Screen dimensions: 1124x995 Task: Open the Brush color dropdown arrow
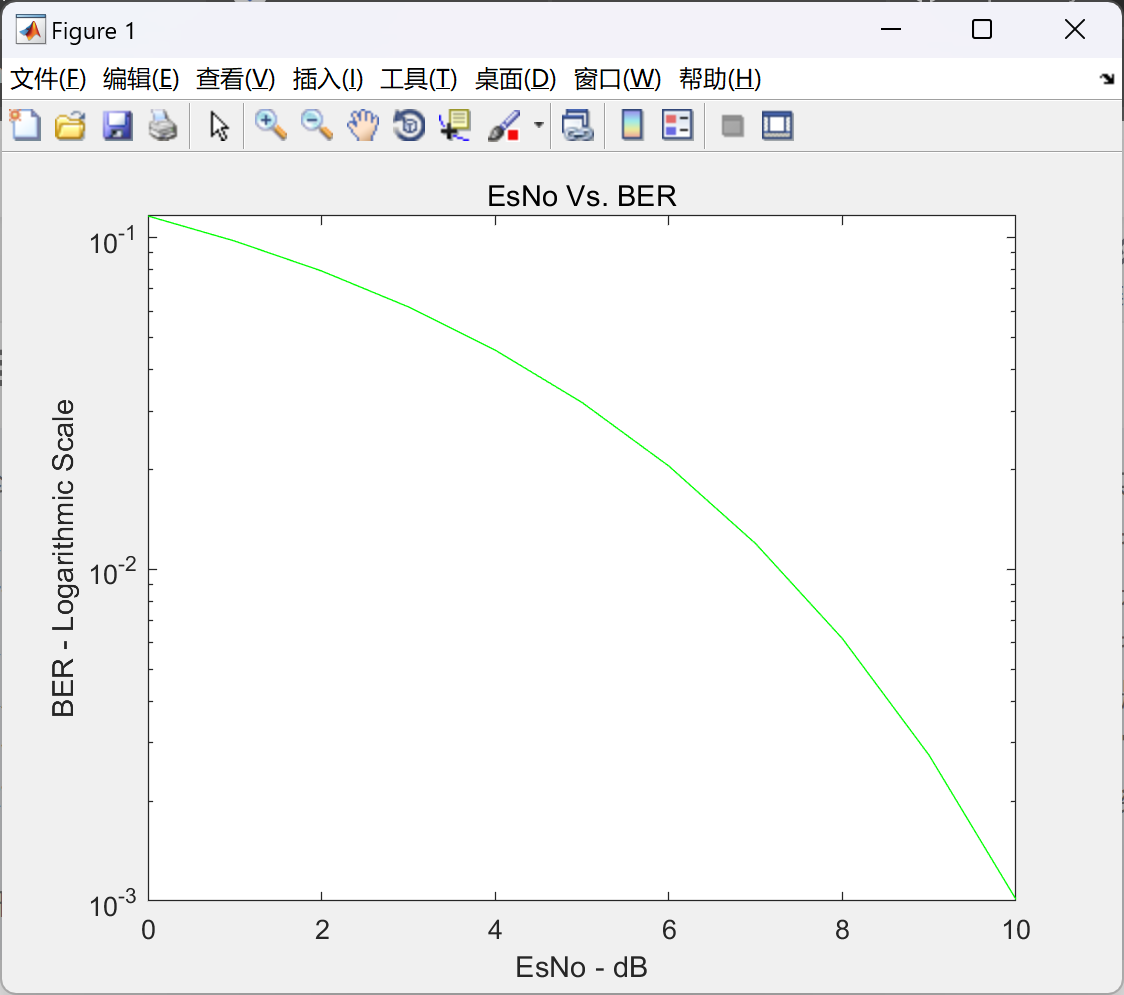pyautogui.click(x=538, y=125)
